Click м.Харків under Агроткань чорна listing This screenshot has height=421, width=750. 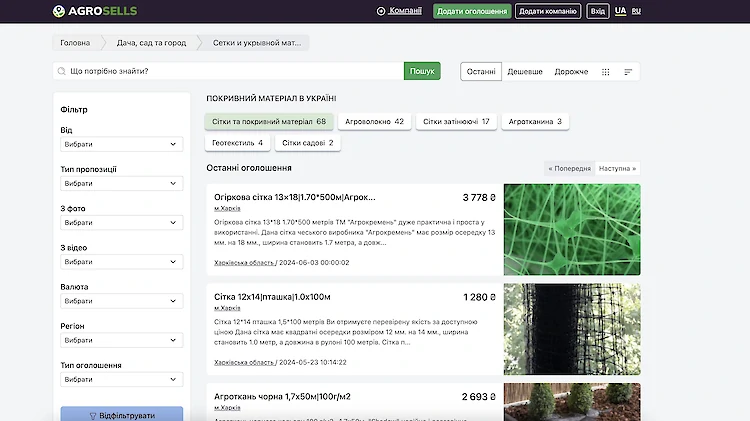227,408
